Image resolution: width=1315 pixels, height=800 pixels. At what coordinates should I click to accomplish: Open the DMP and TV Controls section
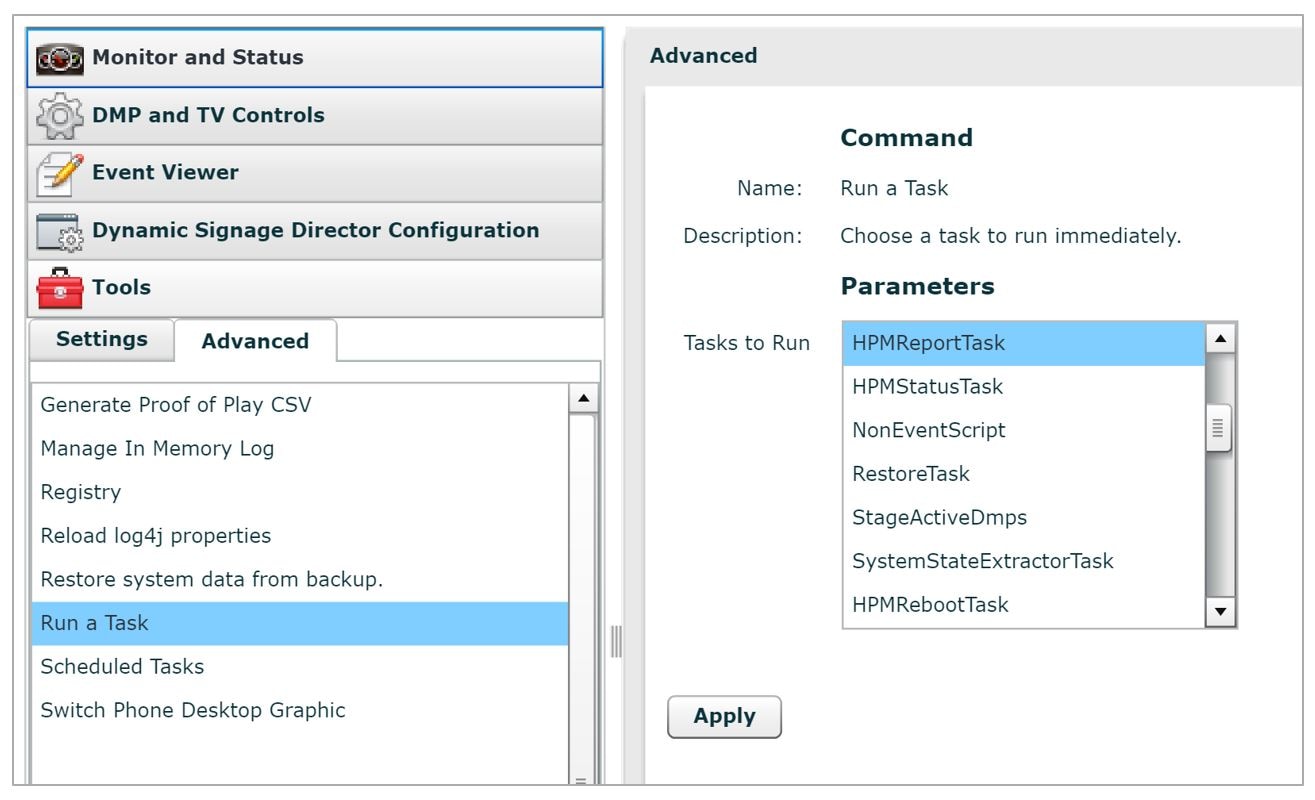[315, 116]
